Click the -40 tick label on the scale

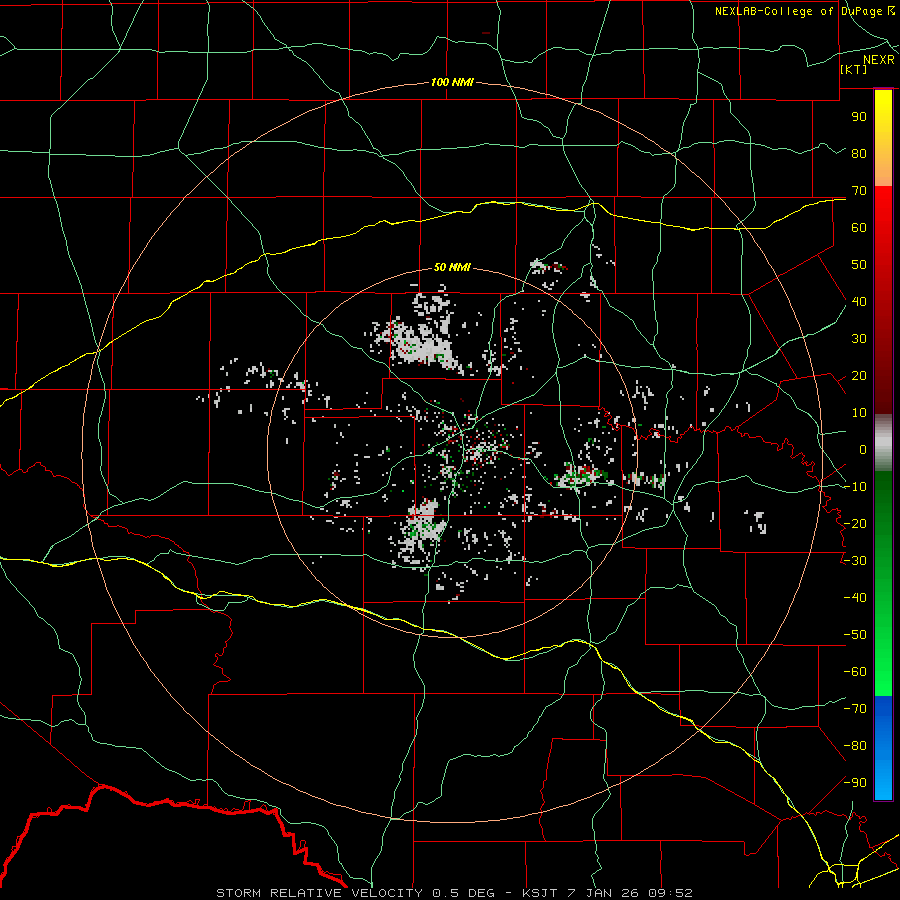(855, 598)
